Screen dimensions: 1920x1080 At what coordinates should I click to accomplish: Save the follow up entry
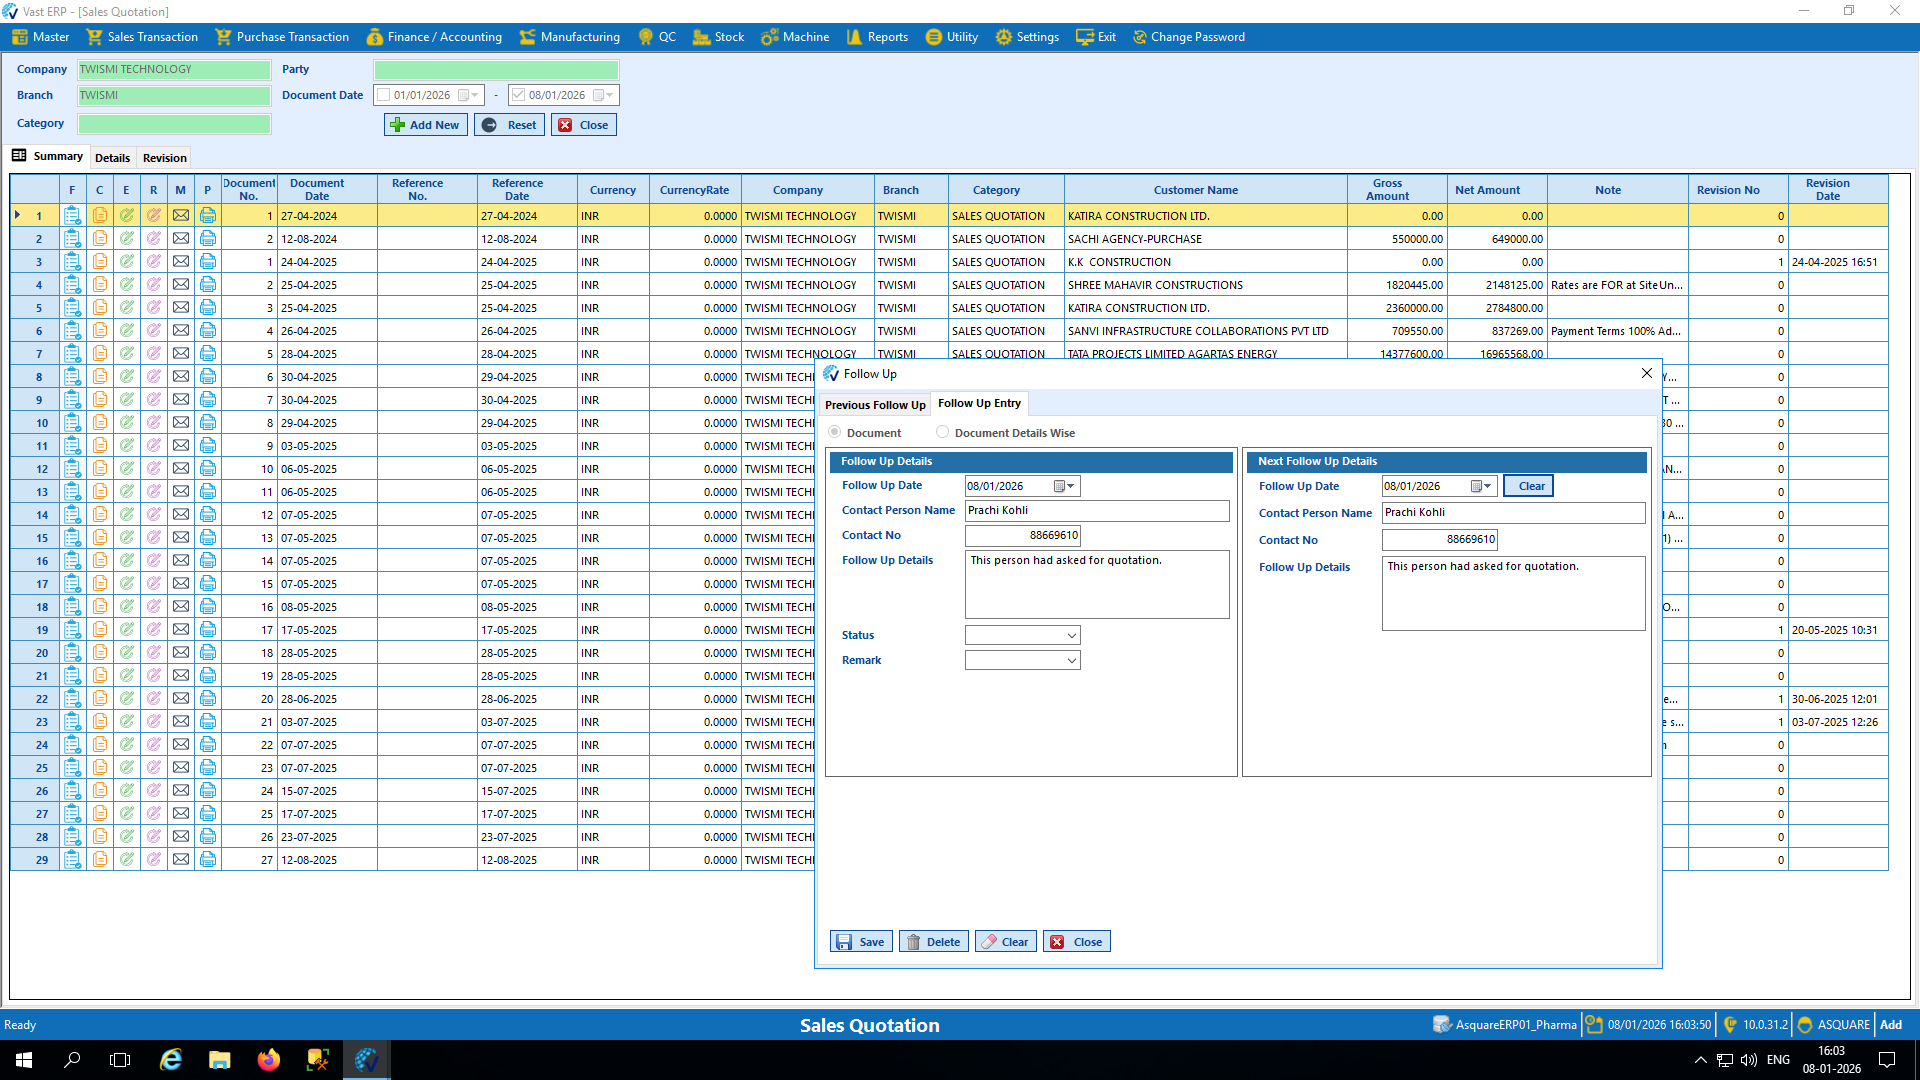click(x=861, y=942)
